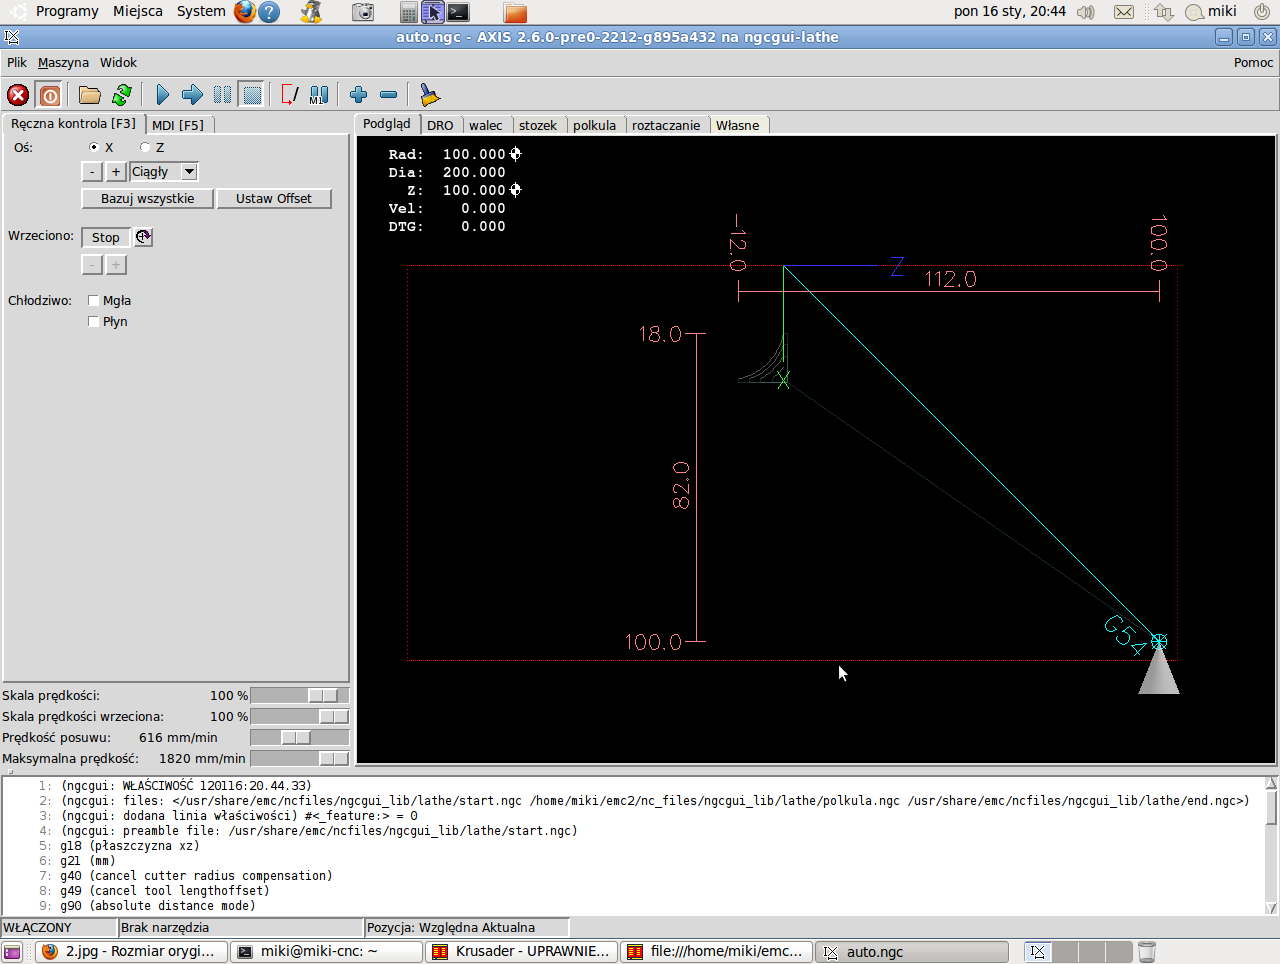Click the power button in panel
The width and height of the screenshot is (1280, 964).
1262,12
